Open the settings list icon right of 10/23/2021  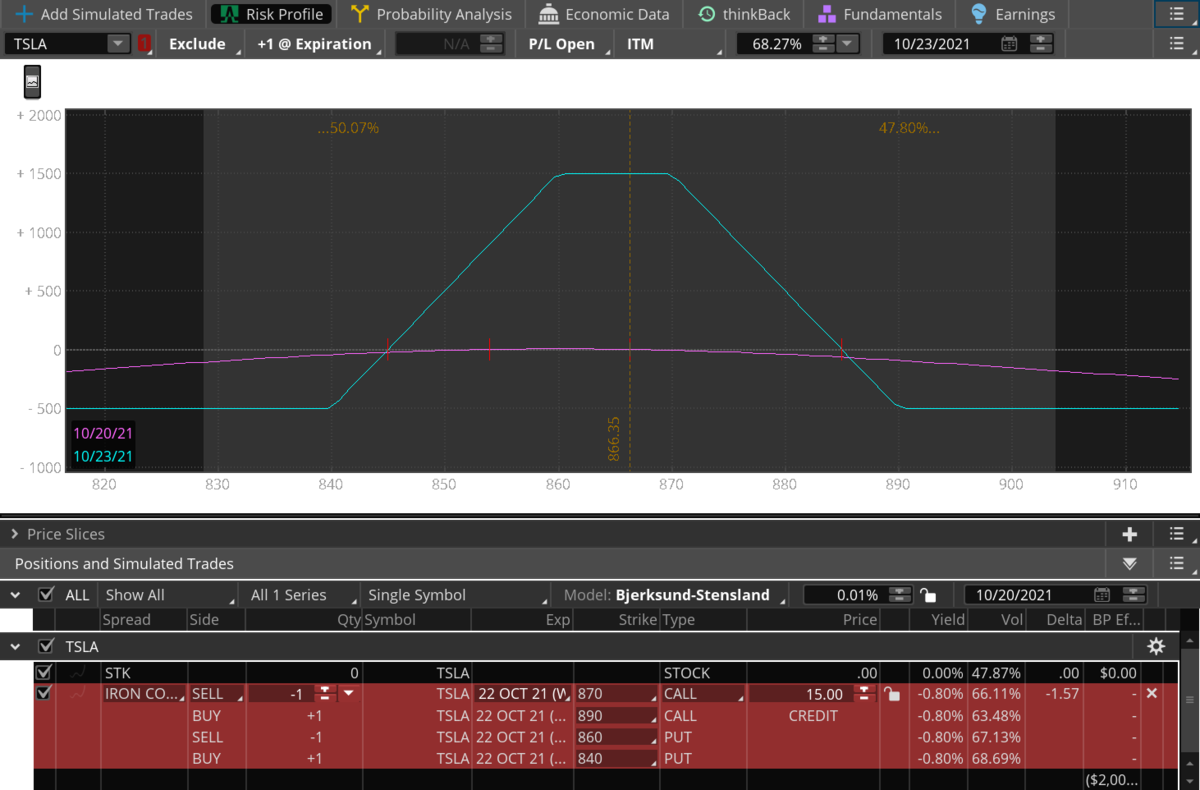click(1176, 44)
